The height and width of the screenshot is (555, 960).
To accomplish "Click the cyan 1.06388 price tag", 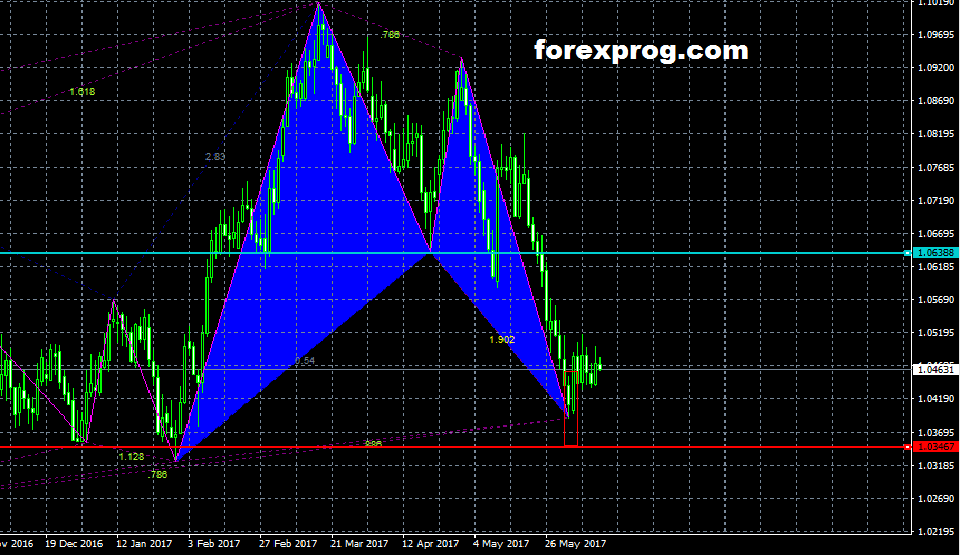I will click(936, 253).
